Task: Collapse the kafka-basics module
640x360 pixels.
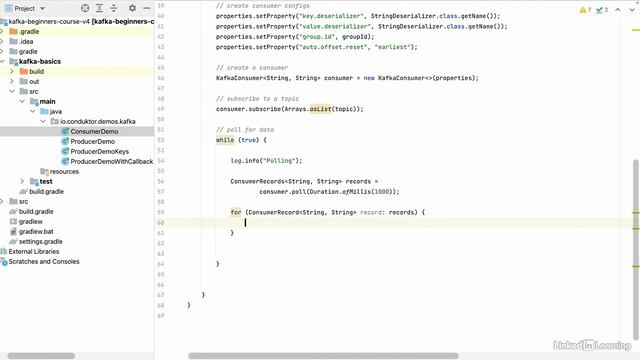Action: coord(2,61)
